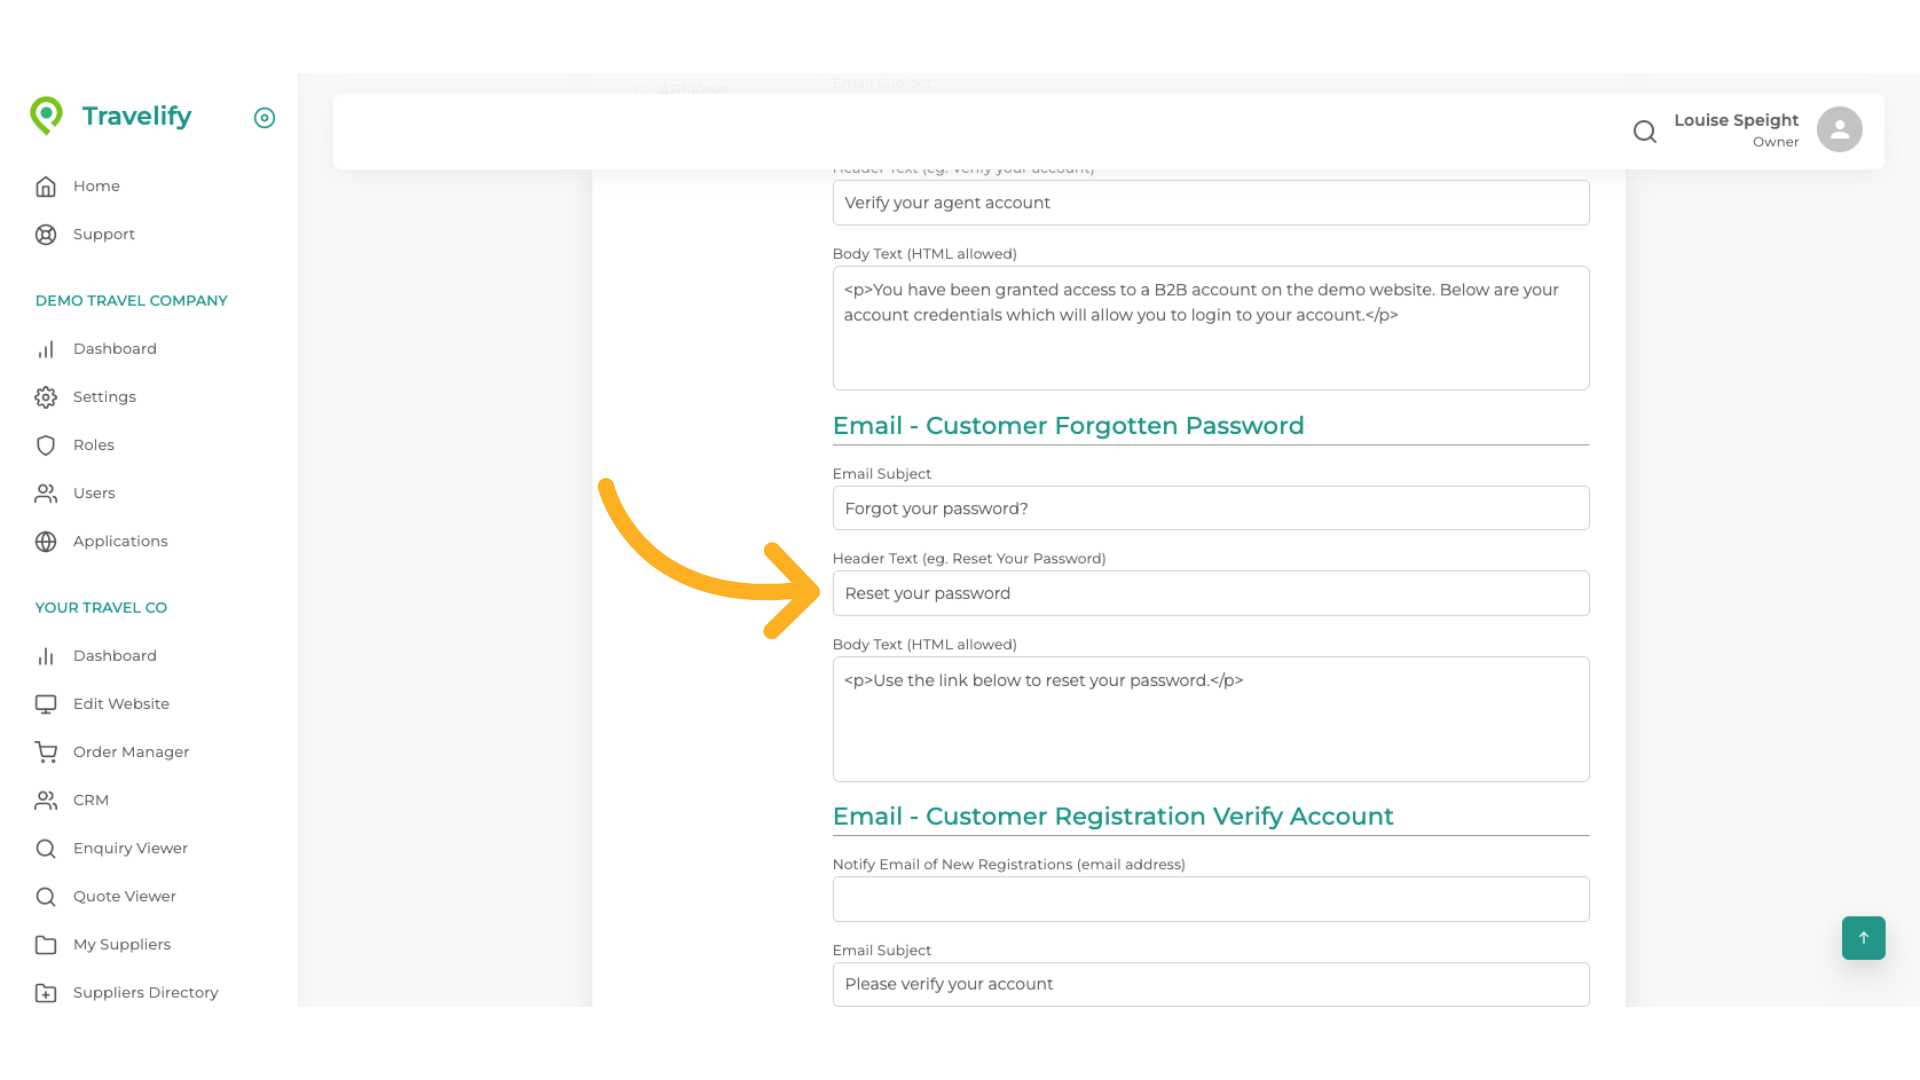The height and width of the screenshot is (1080, 1920).
Task: Click the forgotten password Body Text area
Action: tap(1210, 719)
